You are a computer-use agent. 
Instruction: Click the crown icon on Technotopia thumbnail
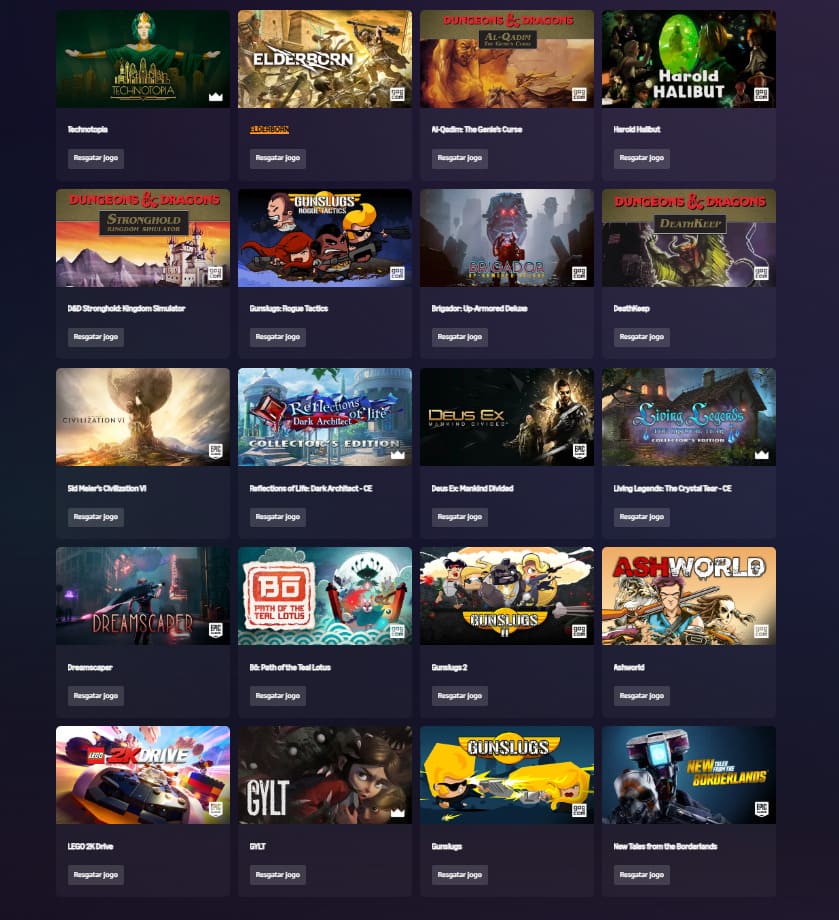[216, 97]
